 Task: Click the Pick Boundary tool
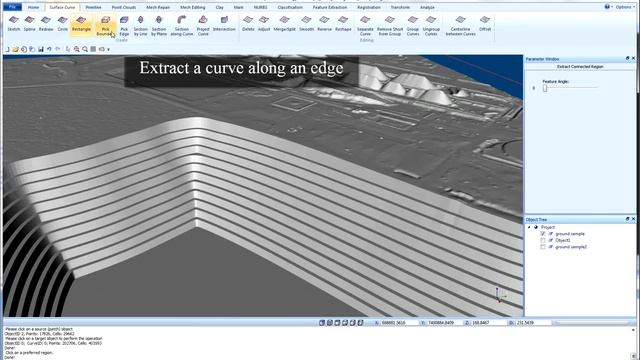click(105, 26)
